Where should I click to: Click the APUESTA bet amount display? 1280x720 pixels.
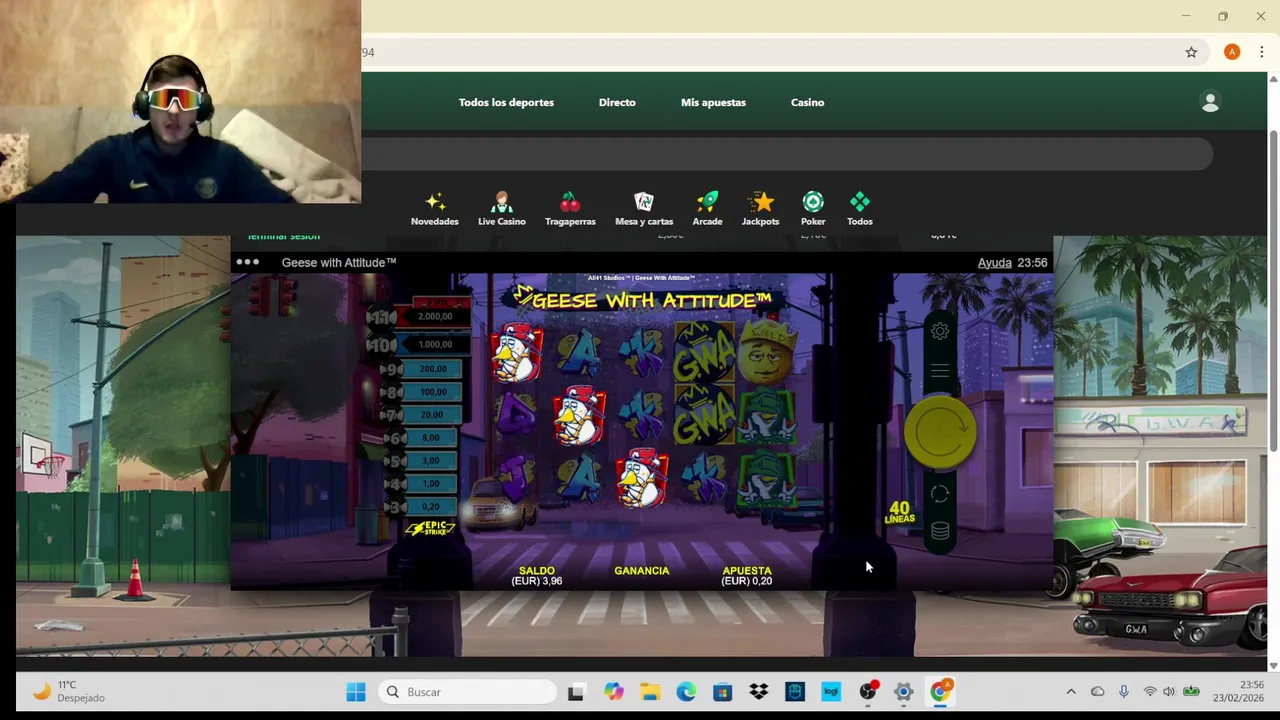click(x=747, y=575)
